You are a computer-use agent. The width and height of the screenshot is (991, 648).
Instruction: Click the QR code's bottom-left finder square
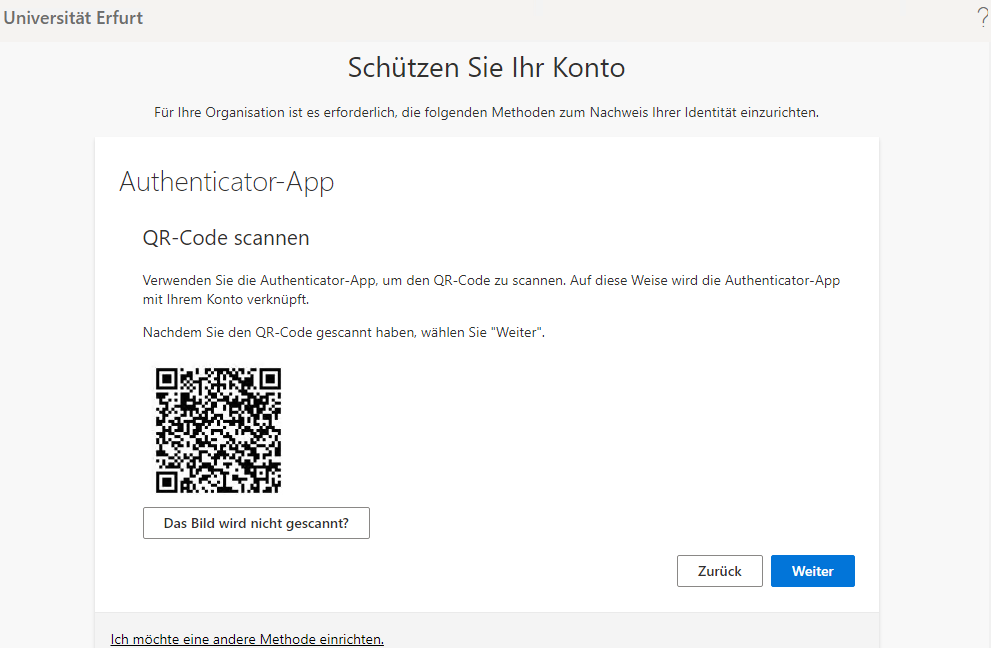167,481
